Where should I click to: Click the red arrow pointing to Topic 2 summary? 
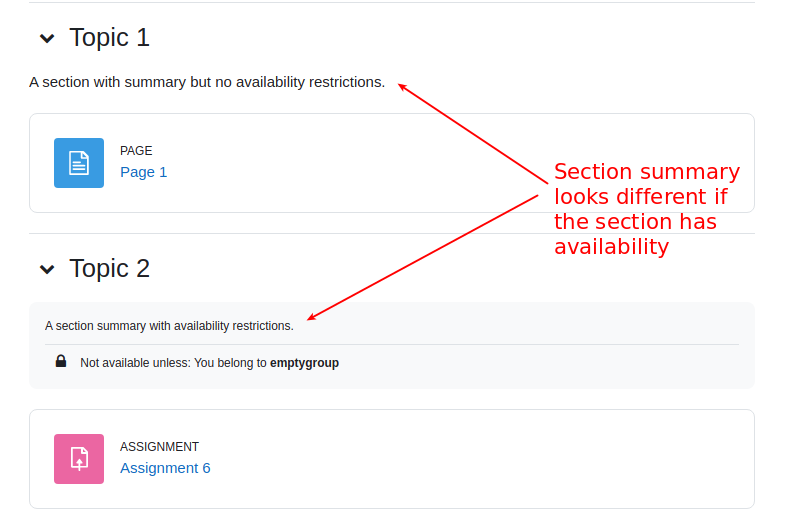(423, 257)
